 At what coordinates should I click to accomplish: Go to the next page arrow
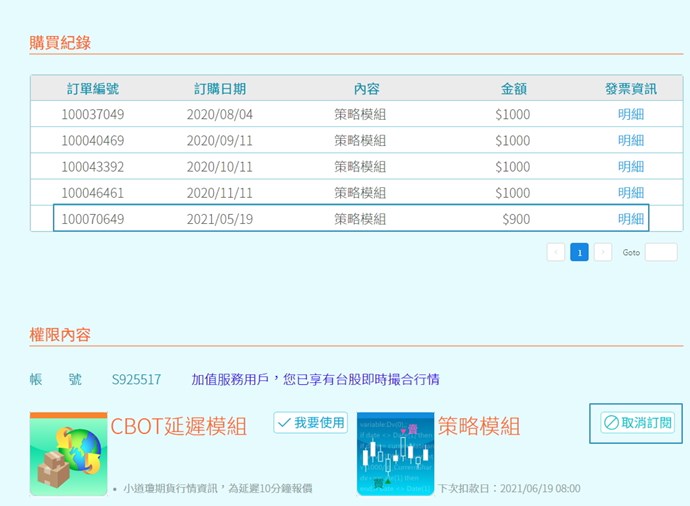tap(603, 252)
